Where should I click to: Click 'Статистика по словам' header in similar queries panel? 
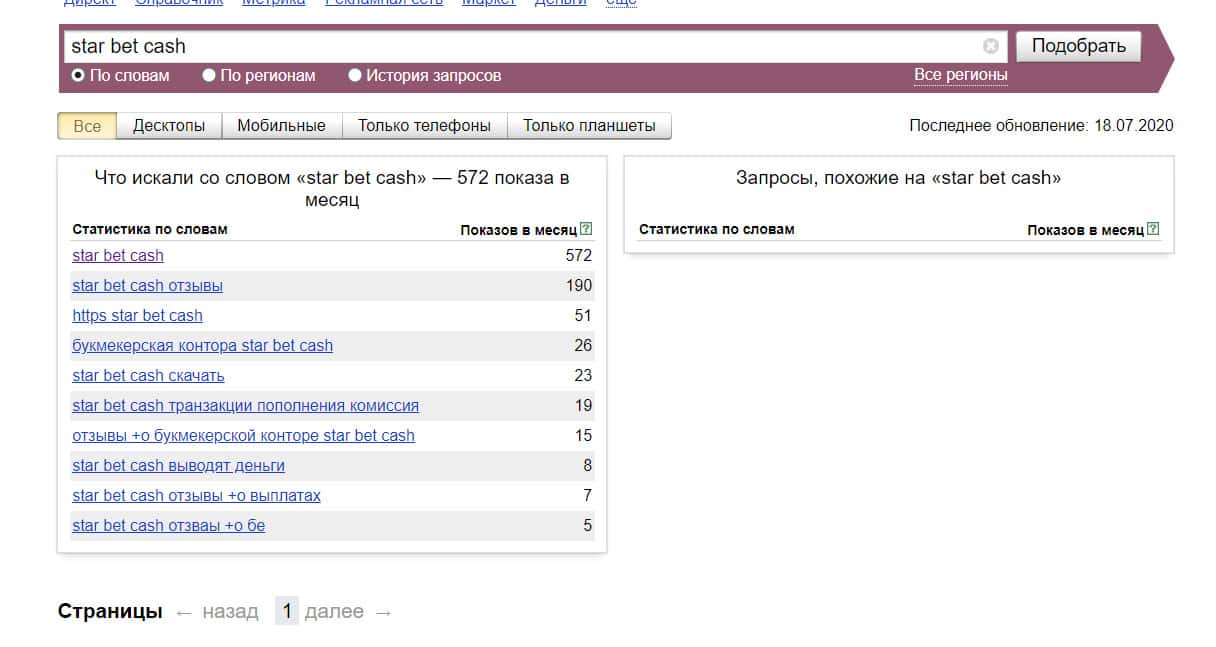716,229
